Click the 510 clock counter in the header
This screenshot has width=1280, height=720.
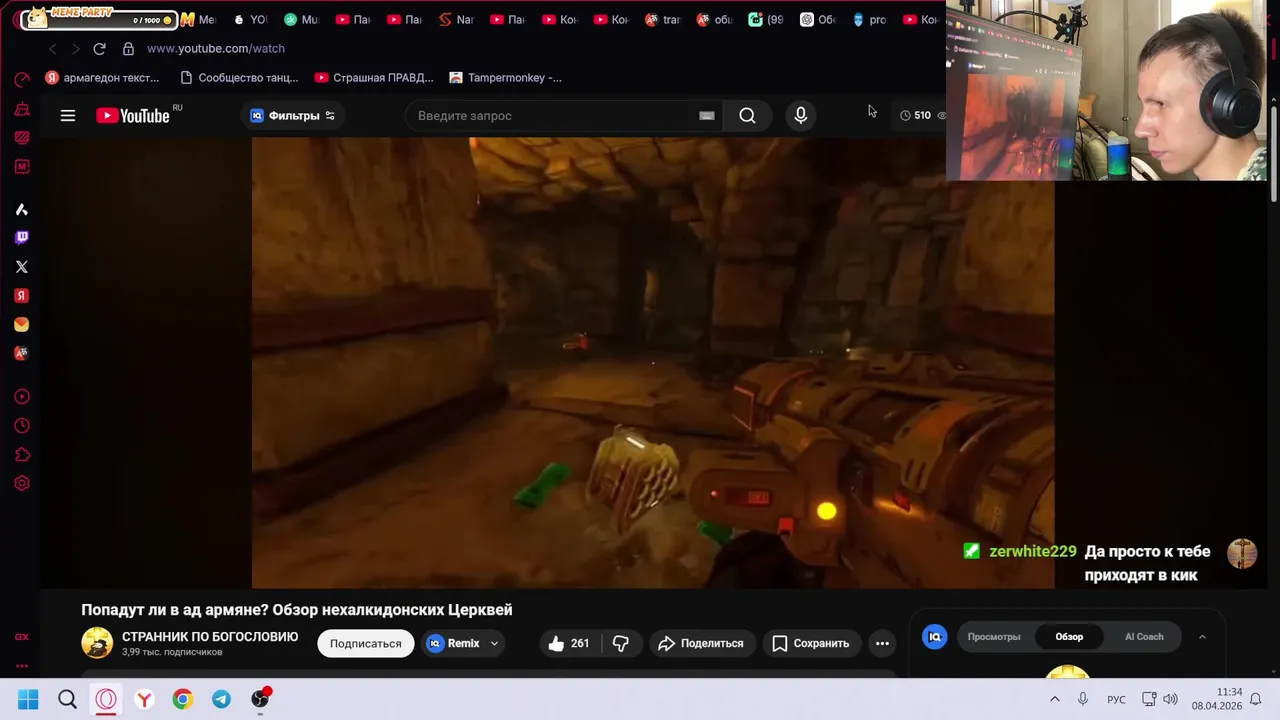pos(916,116)
